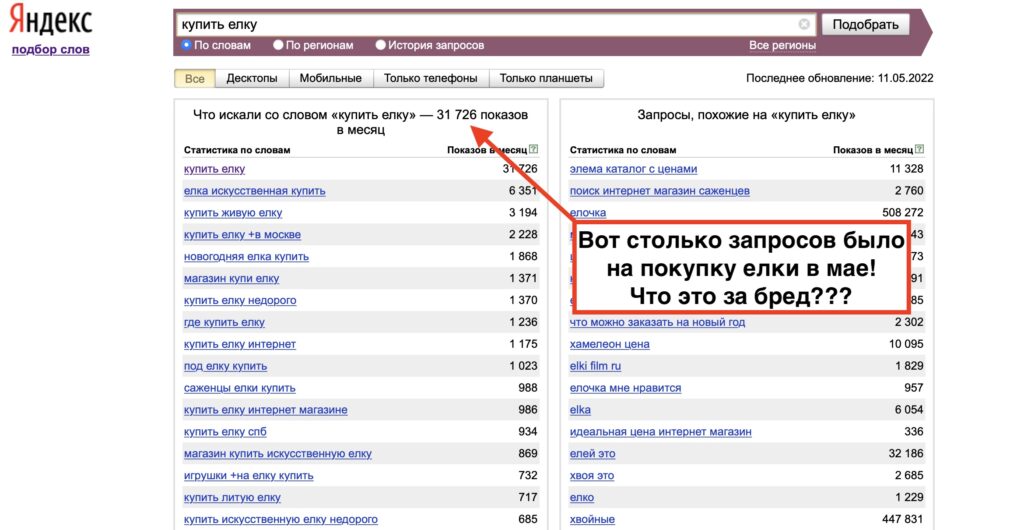Image resolution: width=1024 pixels, height=530 pixels.
Task: Open купить елку недорого link
Action: click(x=240, y=300)
